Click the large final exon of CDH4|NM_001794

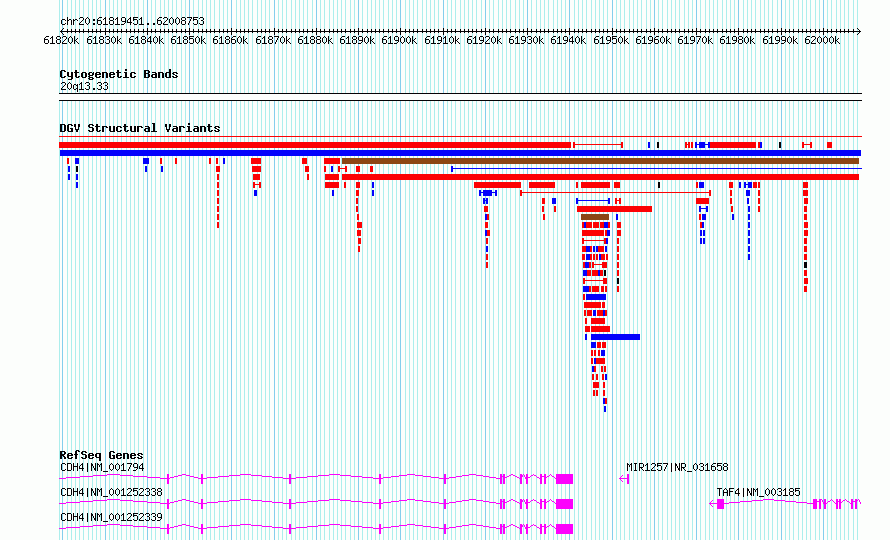coord(564,479)
